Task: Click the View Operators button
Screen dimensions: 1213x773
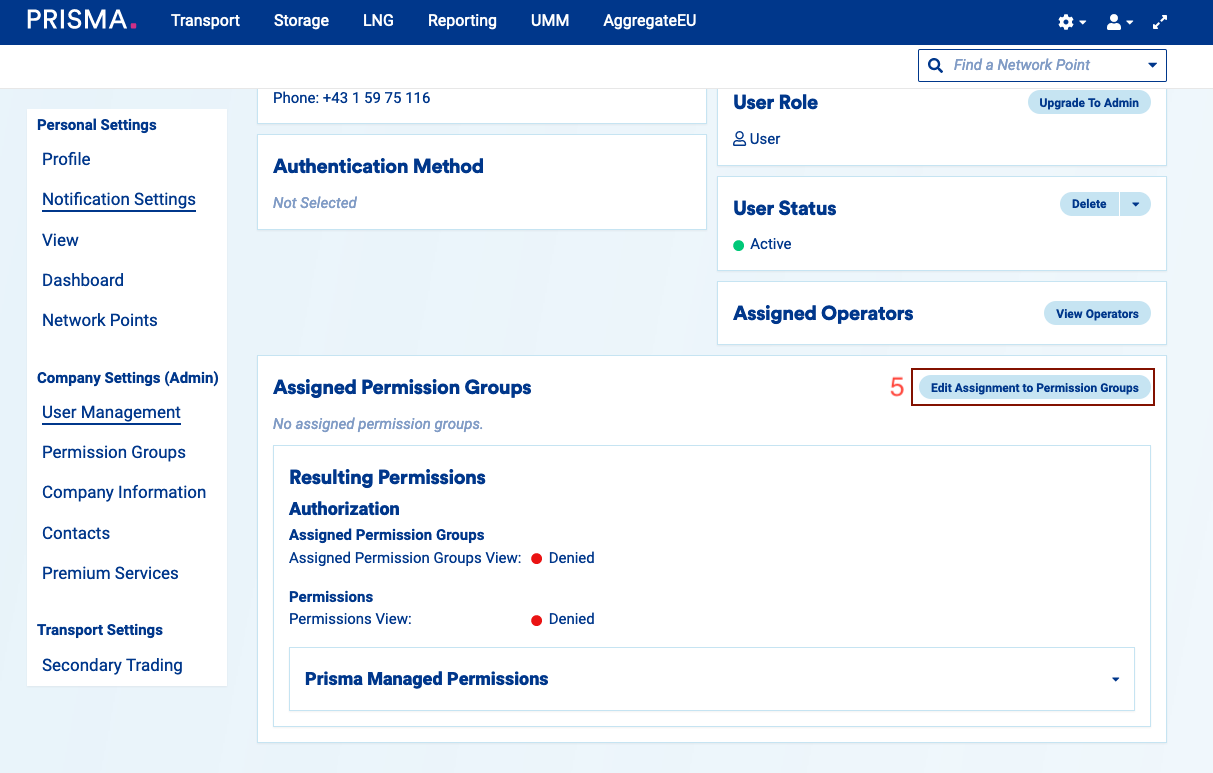Action: [x=1096, y=314]
